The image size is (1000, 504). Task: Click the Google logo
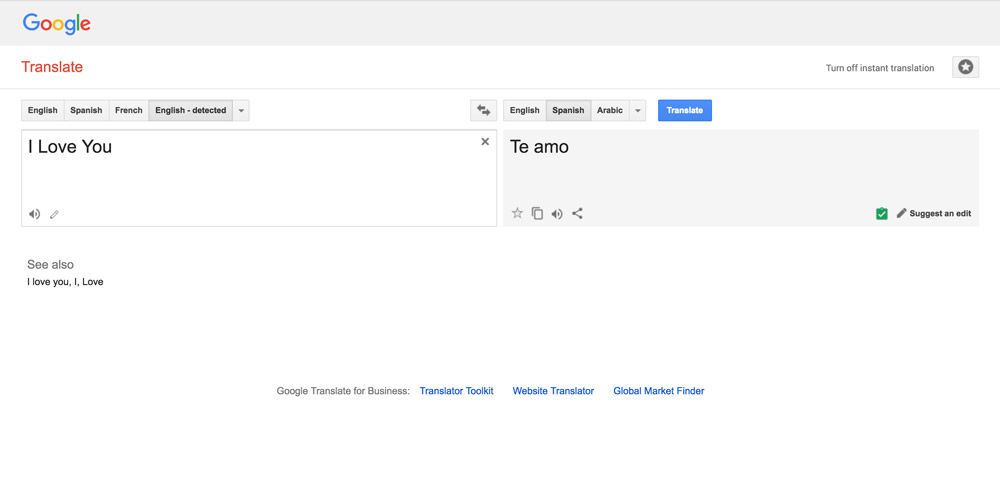(56, 24)
